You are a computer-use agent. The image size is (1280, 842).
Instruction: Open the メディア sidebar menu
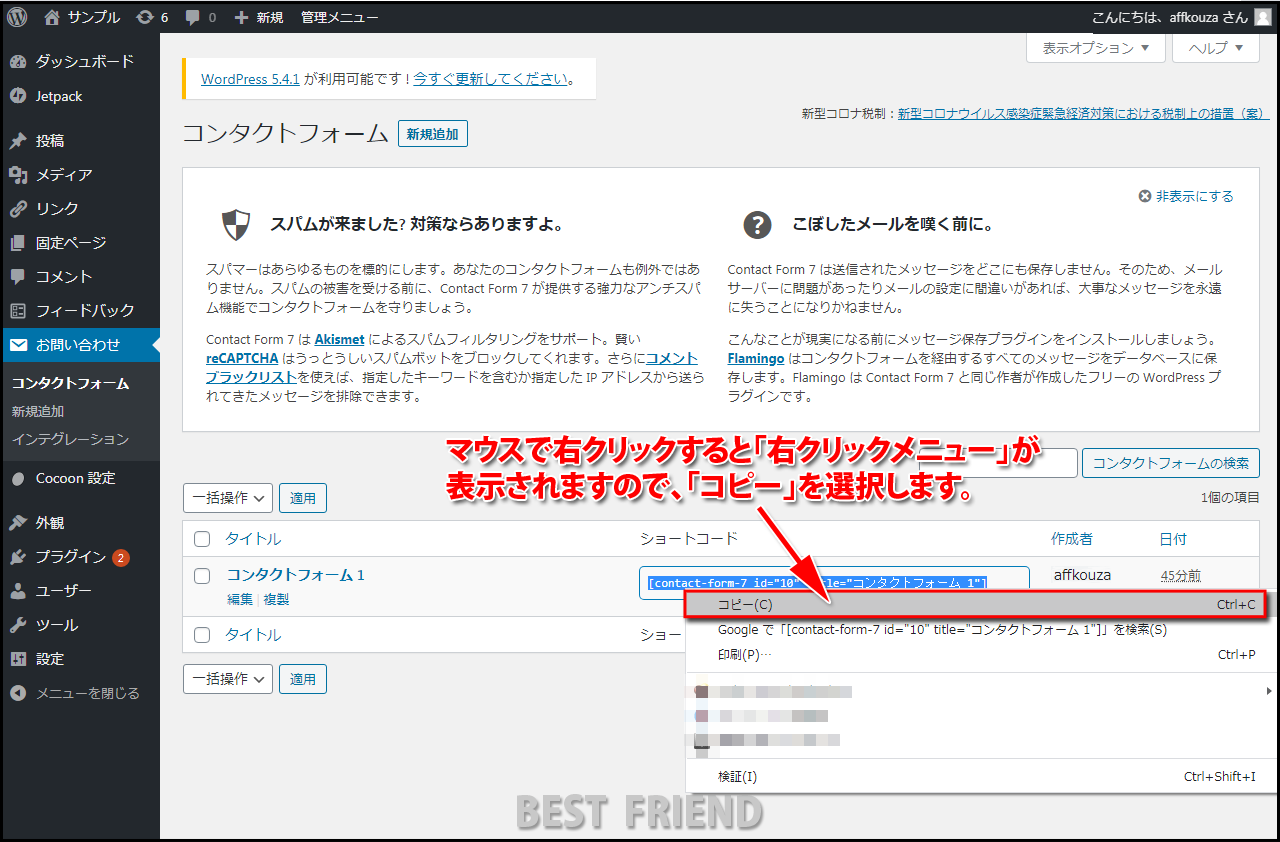[x=64, y=175]
